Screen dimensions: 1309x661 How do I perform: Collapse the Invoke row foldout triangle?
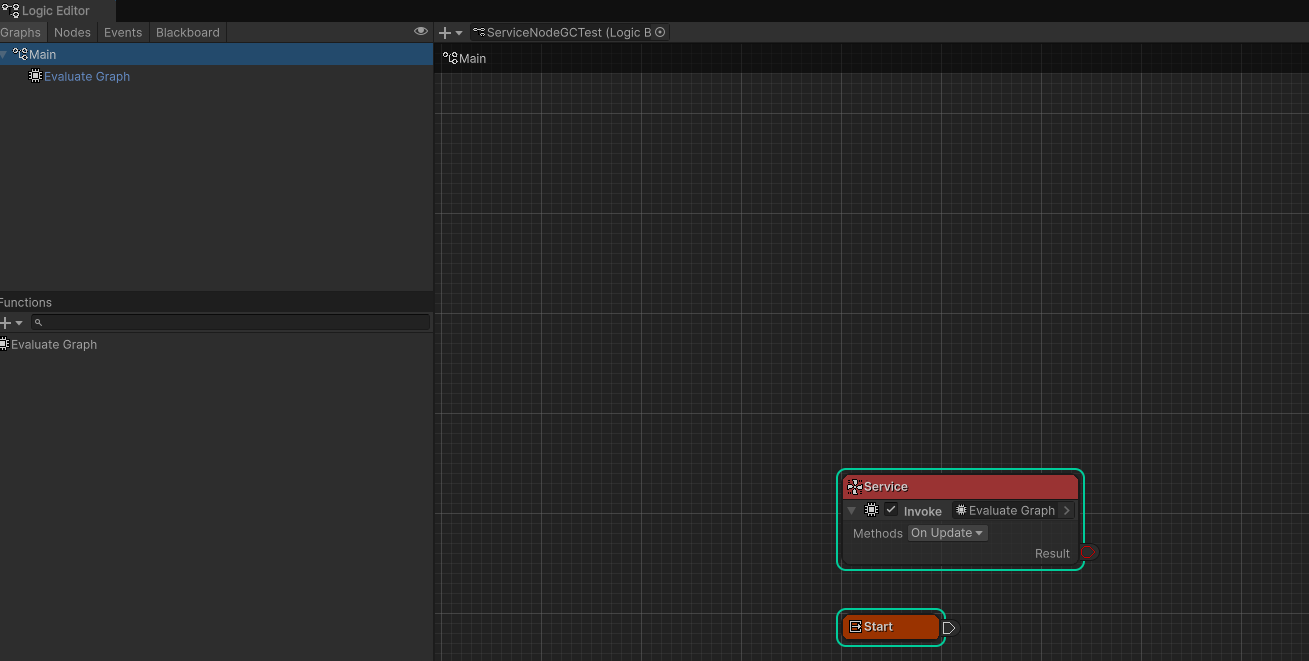tap(852, 511)
